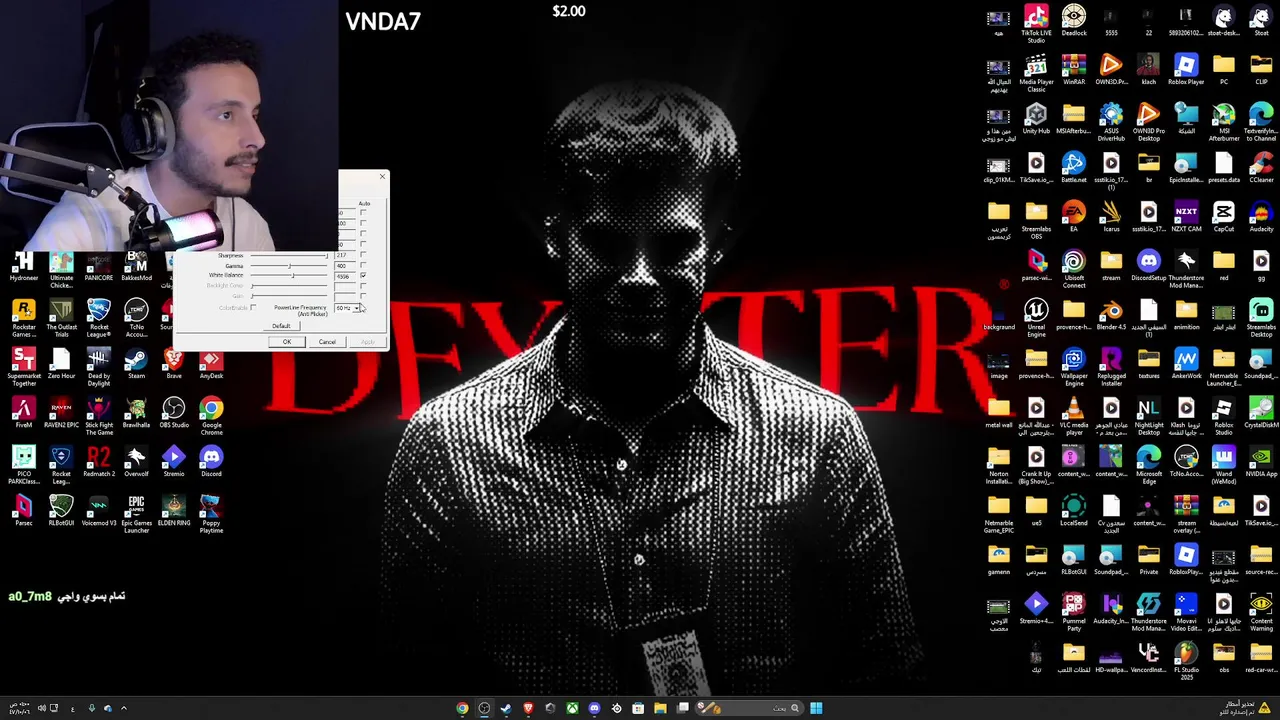Open the PowerLine Frequency dropdown

[x=347, y=308]
